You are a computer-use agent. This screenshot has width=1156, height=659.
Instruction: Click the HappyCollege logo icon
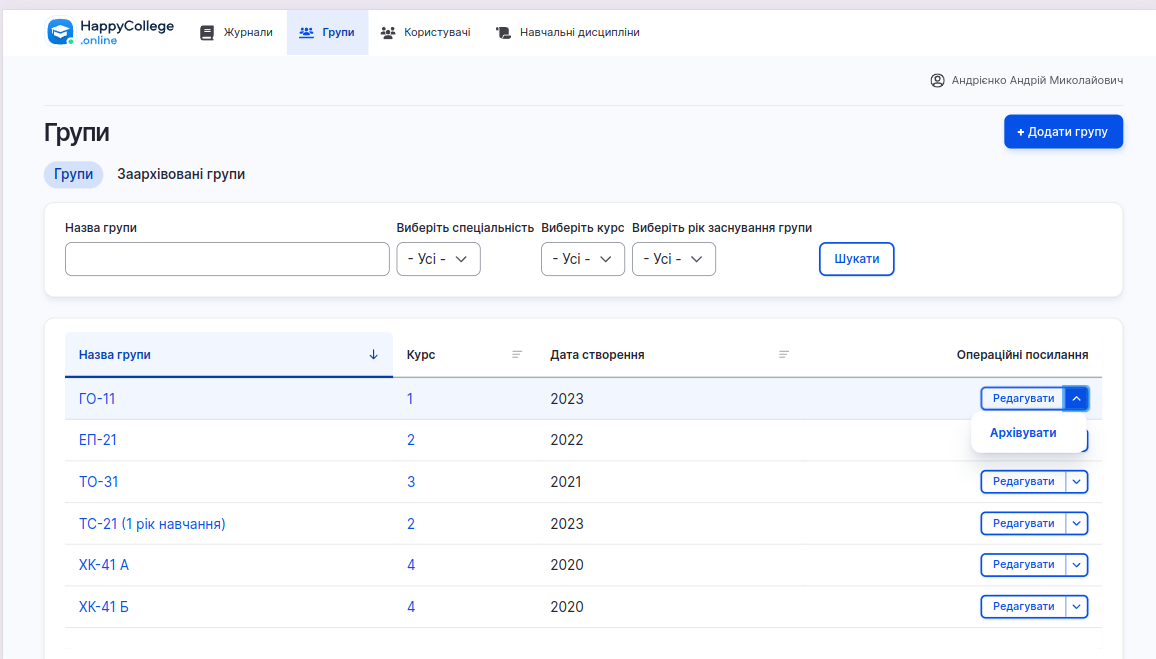click(61, 32)
